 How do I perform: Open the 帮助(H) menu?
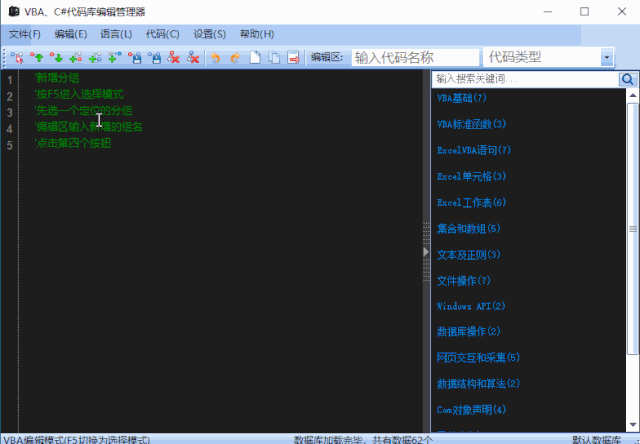pyautogui.click(x=257, y=34)
